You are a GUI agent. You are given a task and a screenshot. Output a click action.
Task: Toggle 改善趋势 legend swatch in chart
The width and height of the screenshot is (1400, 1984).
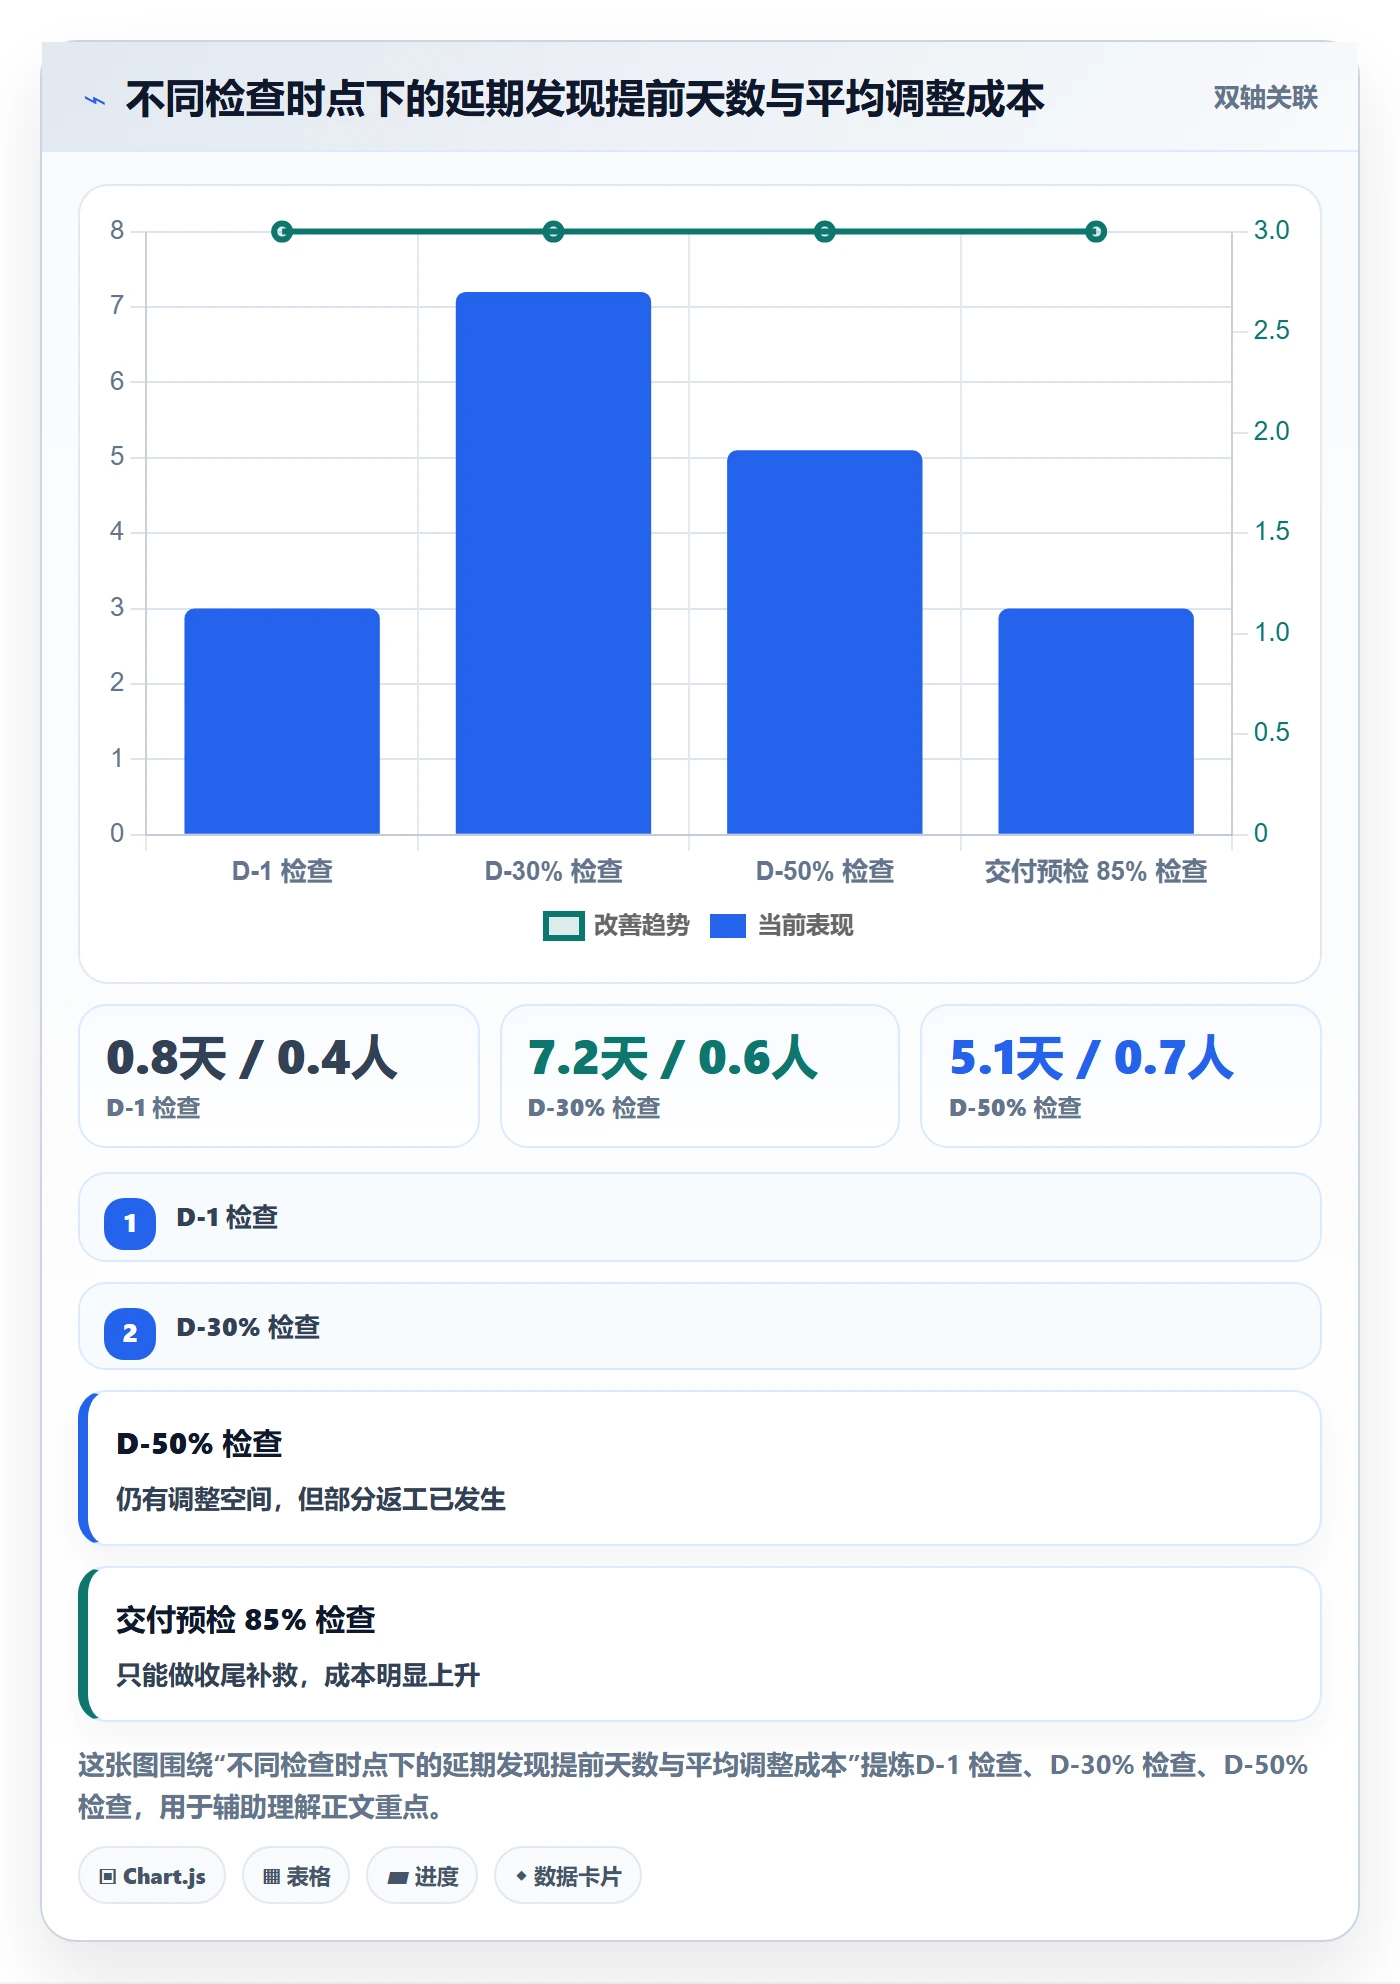click(564, 926)
